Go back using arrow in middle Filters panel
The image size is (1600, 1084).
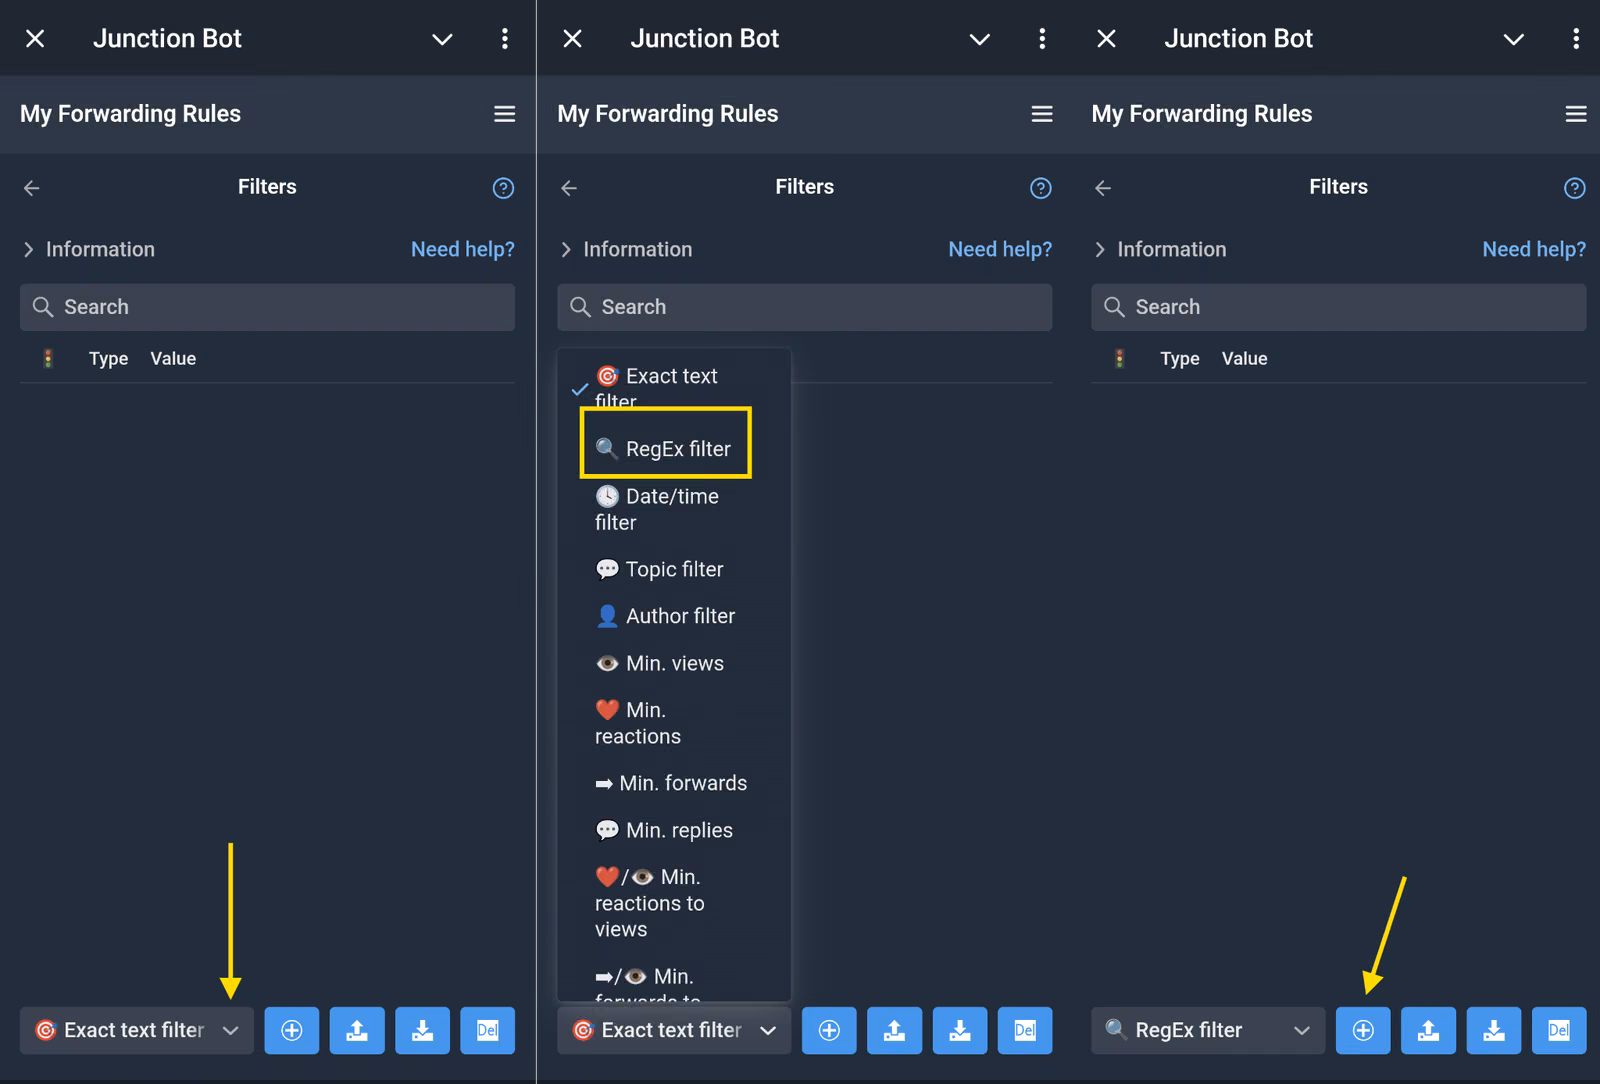[569, 188]
